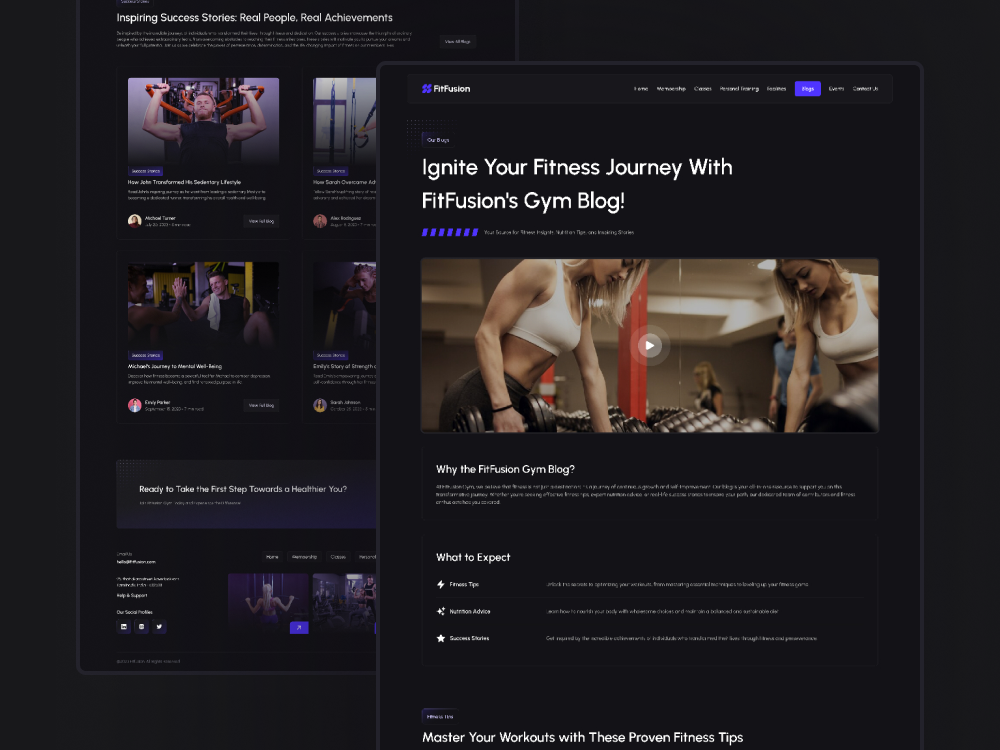This screenshot has height=750, width=1000.
Task: Click the purple arrow icon on the gym thumbnail
Action: tap(299, 627)
